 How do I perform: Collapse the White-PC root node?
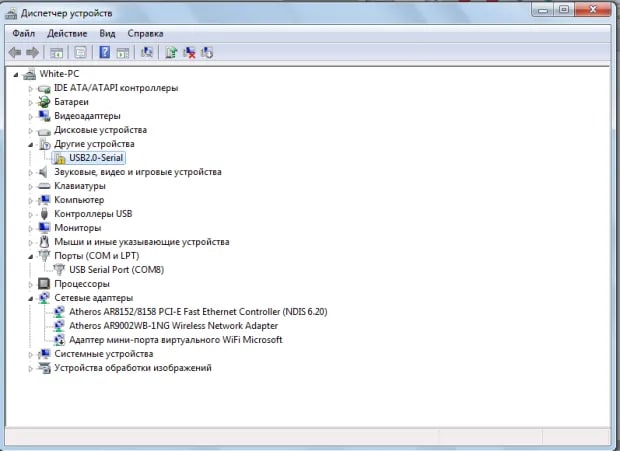point(15,74)
